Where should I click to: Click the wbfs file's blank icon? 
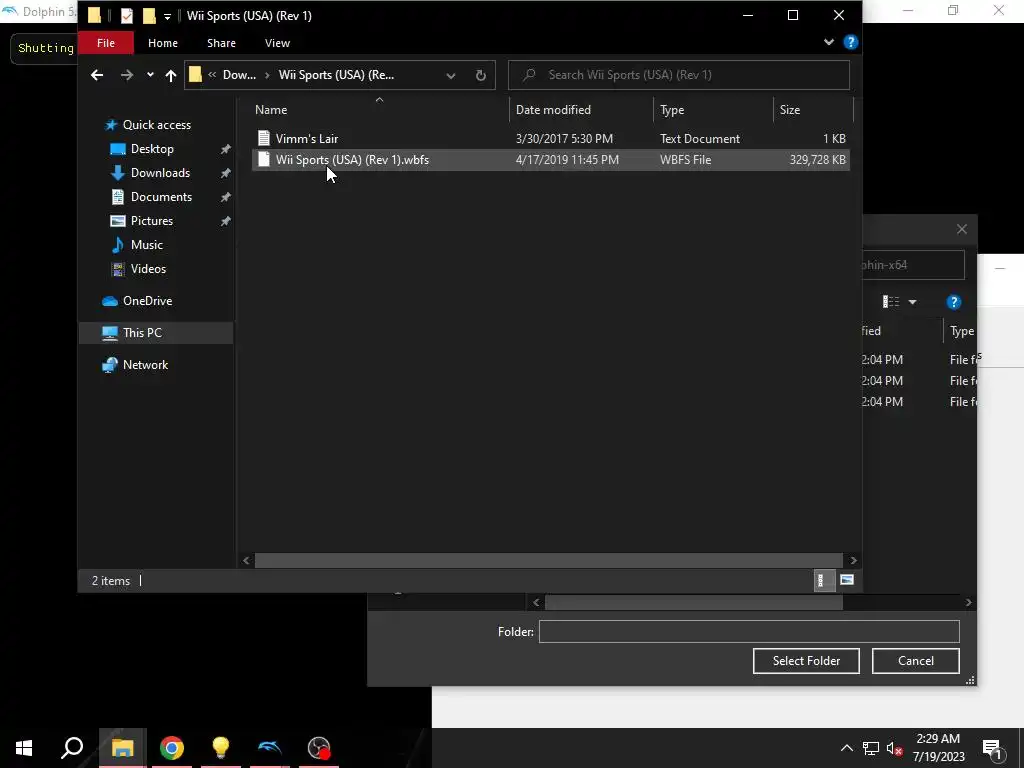264,159
